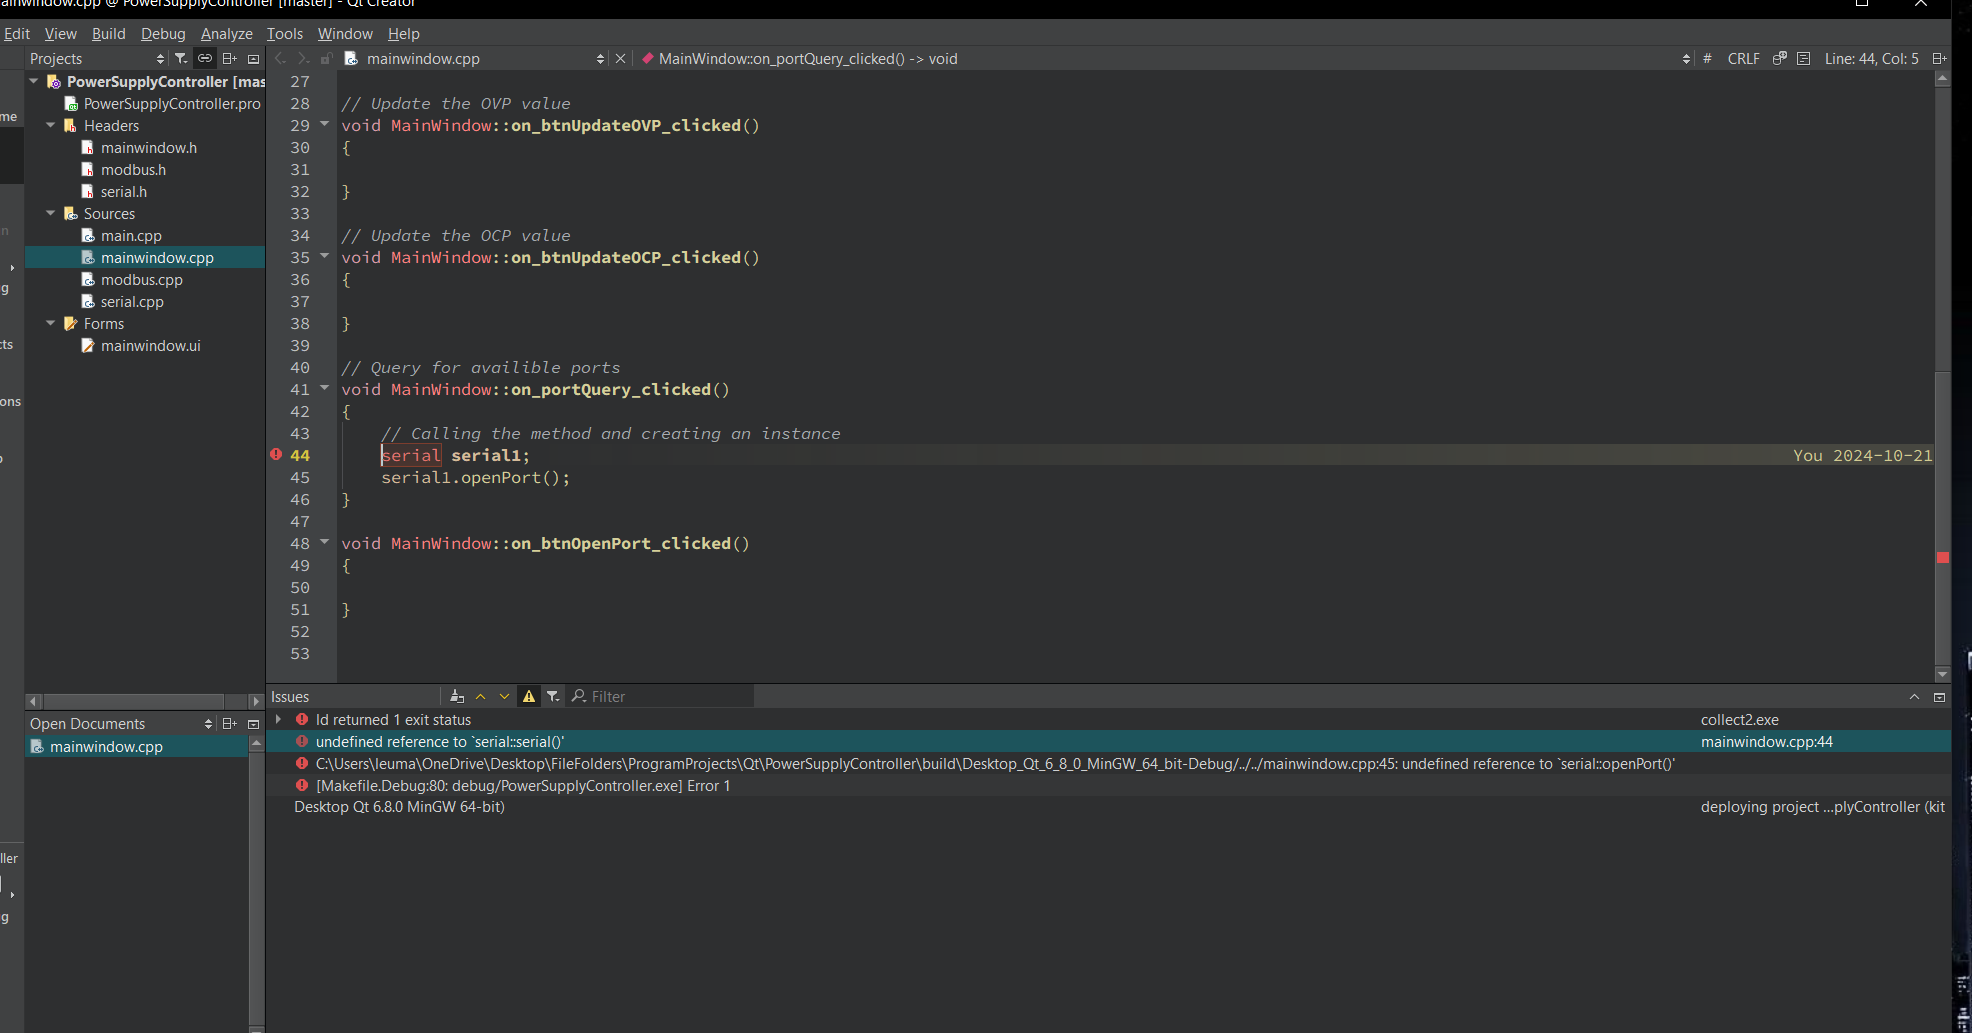This screenshot has width=1972, height=1033.
Task: Split the editor view
Action: (1939, 59)
